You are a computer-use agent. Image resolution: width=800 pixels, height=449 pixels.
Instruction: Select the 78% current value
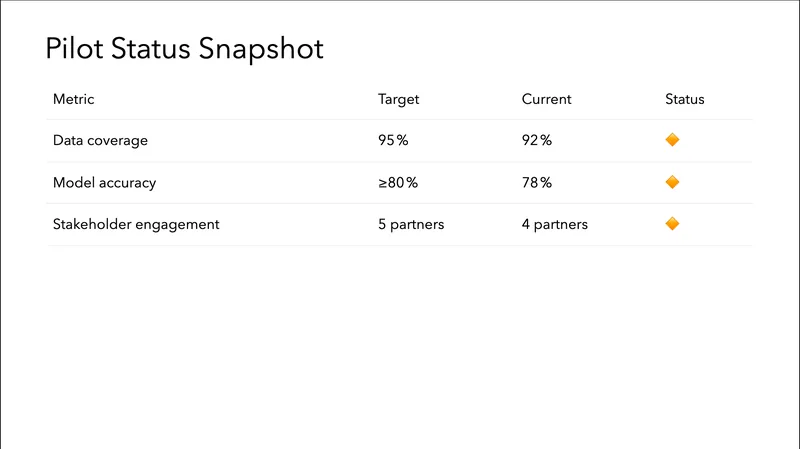click(x=537, y=183)
